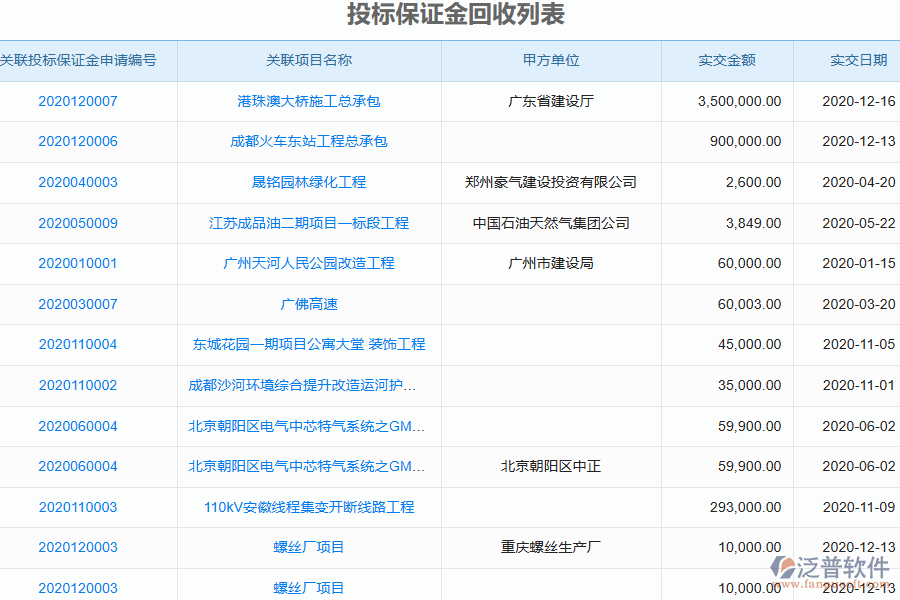The width and height of the screenshot is (900, 600).
Task: View project 成都火车东站工程总承包 details
Action: point(305,141)
